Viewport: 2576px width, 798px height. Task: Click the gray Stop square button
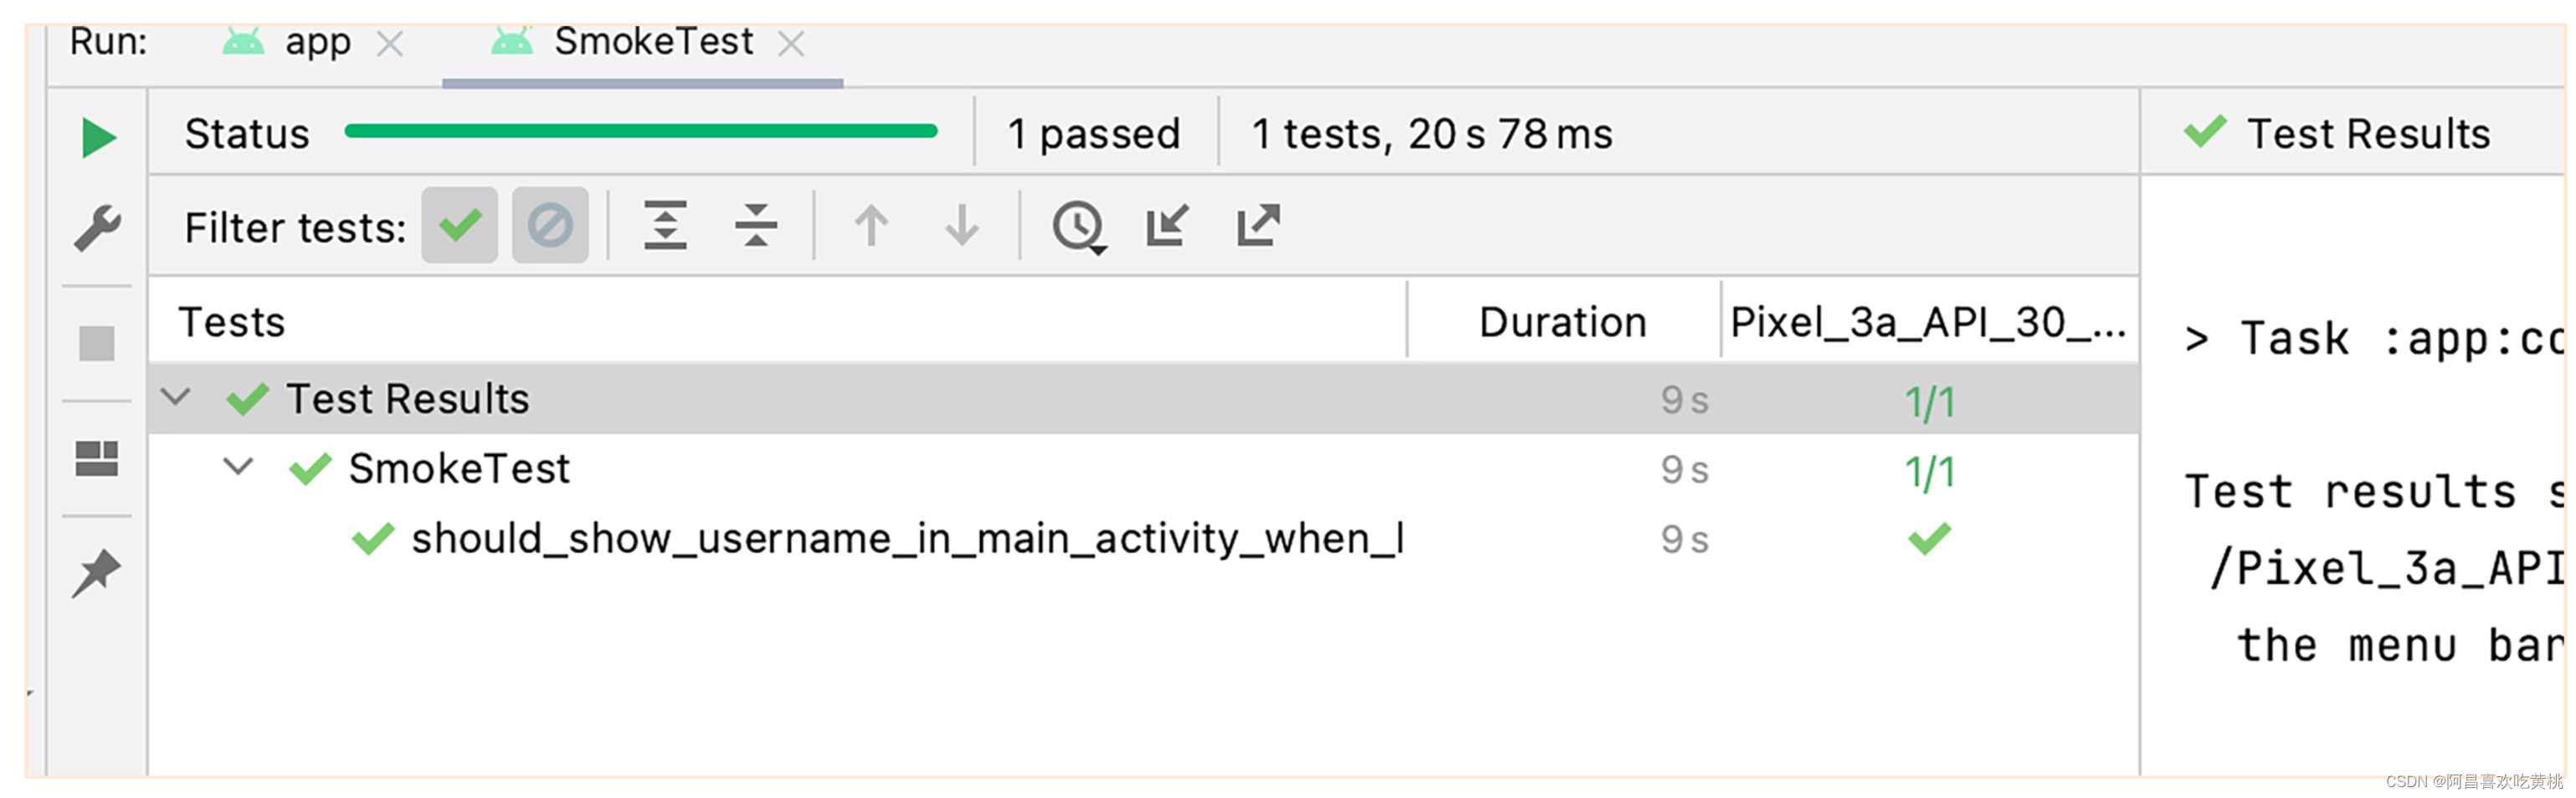tap(97, 343)
